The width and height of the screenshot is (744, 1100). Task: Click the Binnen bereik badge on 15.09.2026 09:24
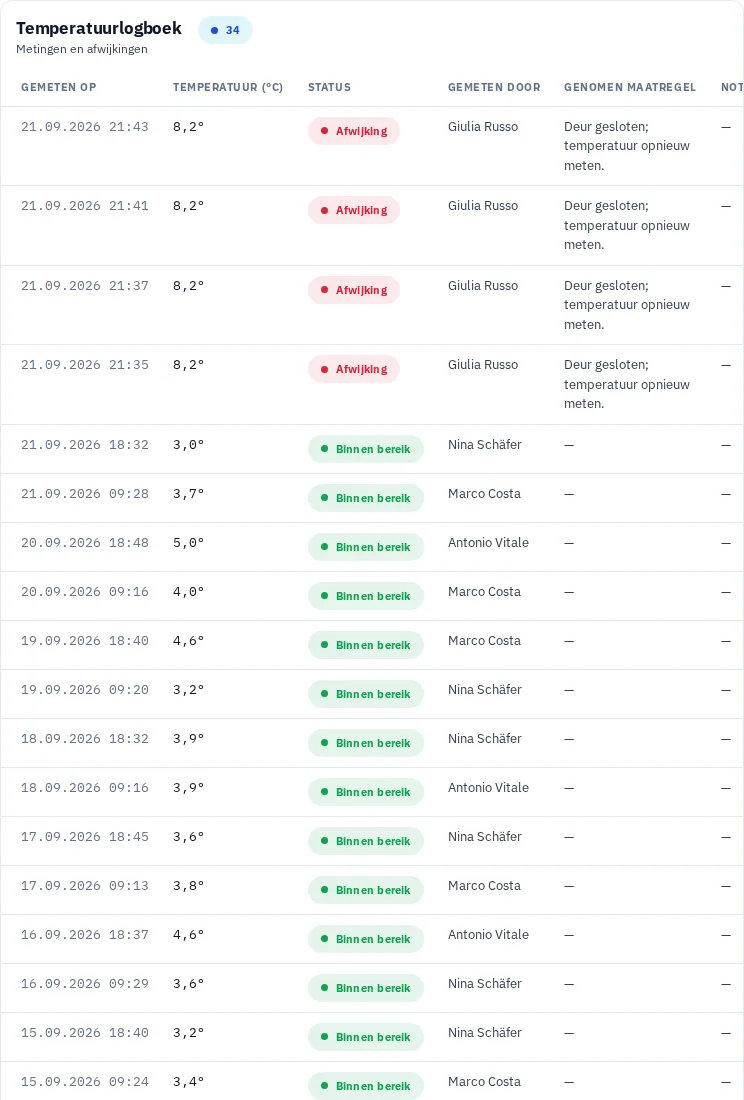click(365, 1086)
